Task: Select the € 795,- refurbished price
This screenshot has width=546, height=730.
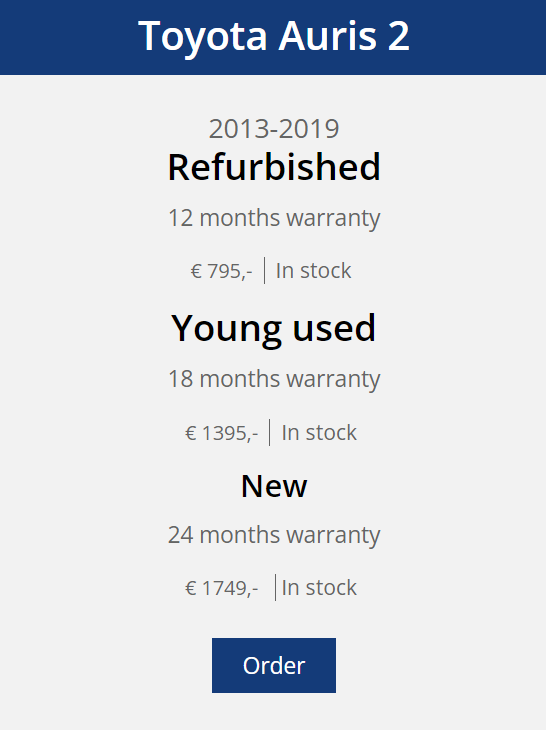Action: pos(222,271)
